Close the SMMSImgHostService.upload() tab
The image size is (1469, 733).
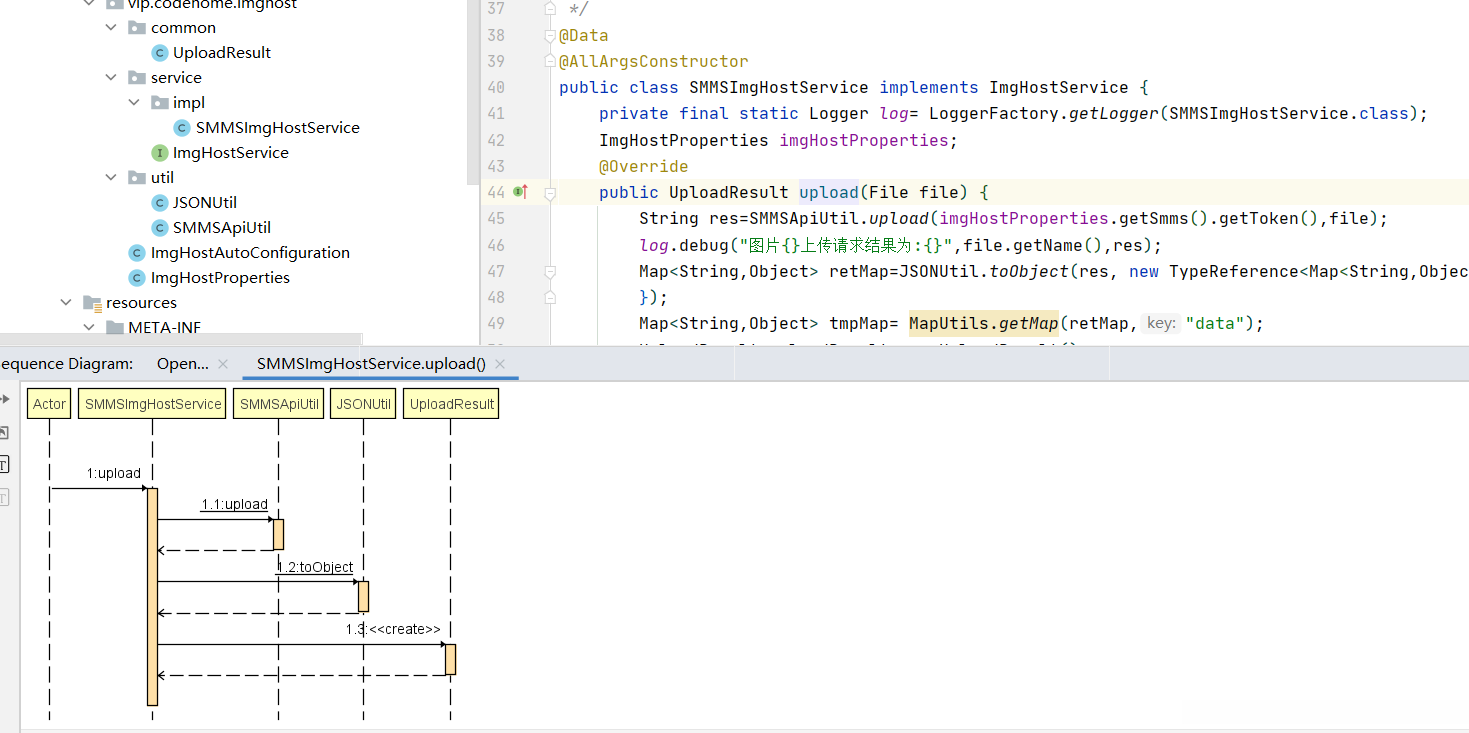[500, 364]
